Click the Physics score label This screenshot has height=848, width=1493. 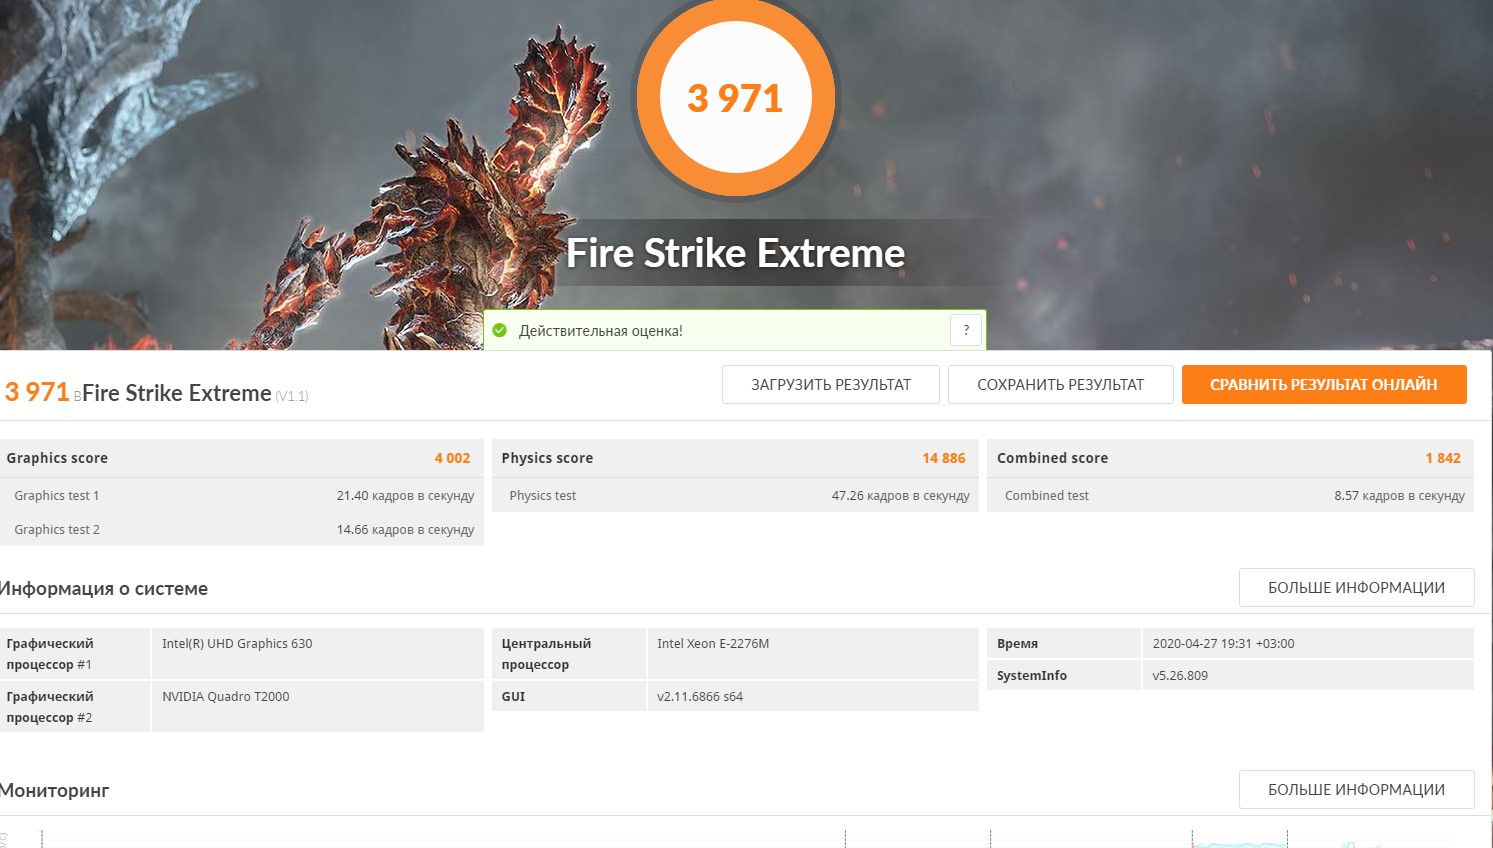click(547, 458)
